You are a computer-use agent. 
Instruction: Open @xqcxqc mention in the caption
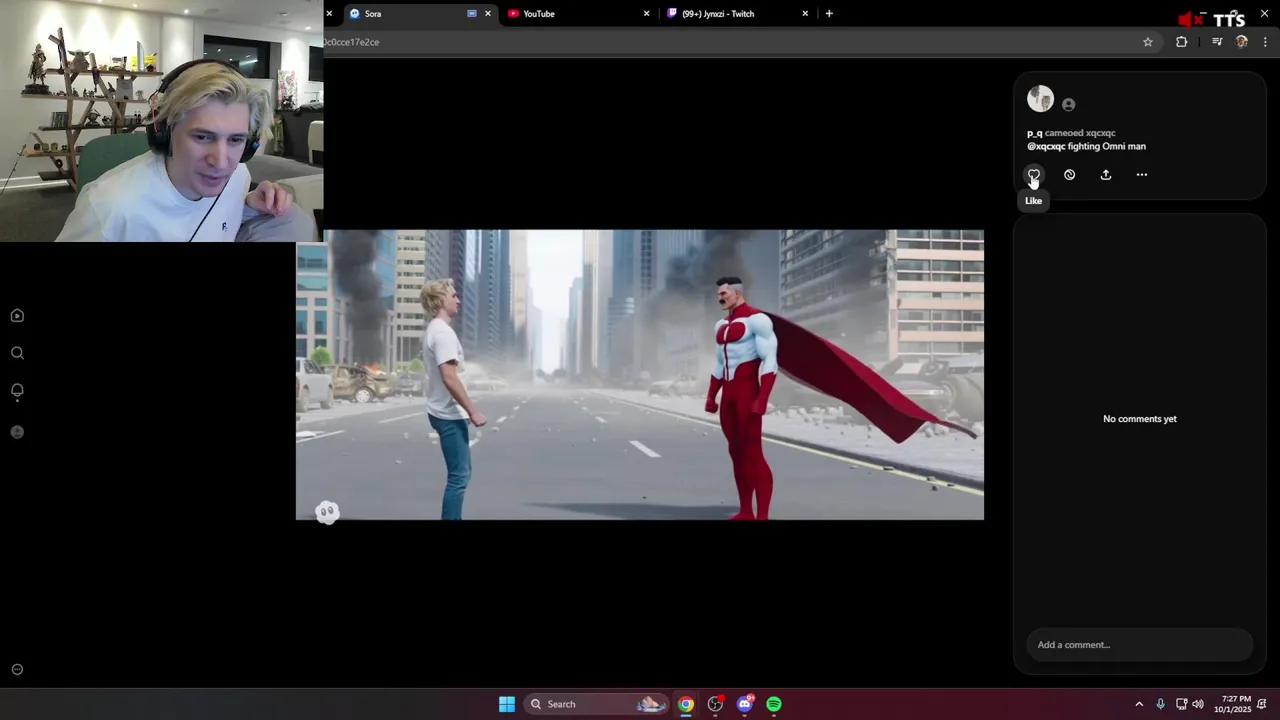coord(1046,146)
